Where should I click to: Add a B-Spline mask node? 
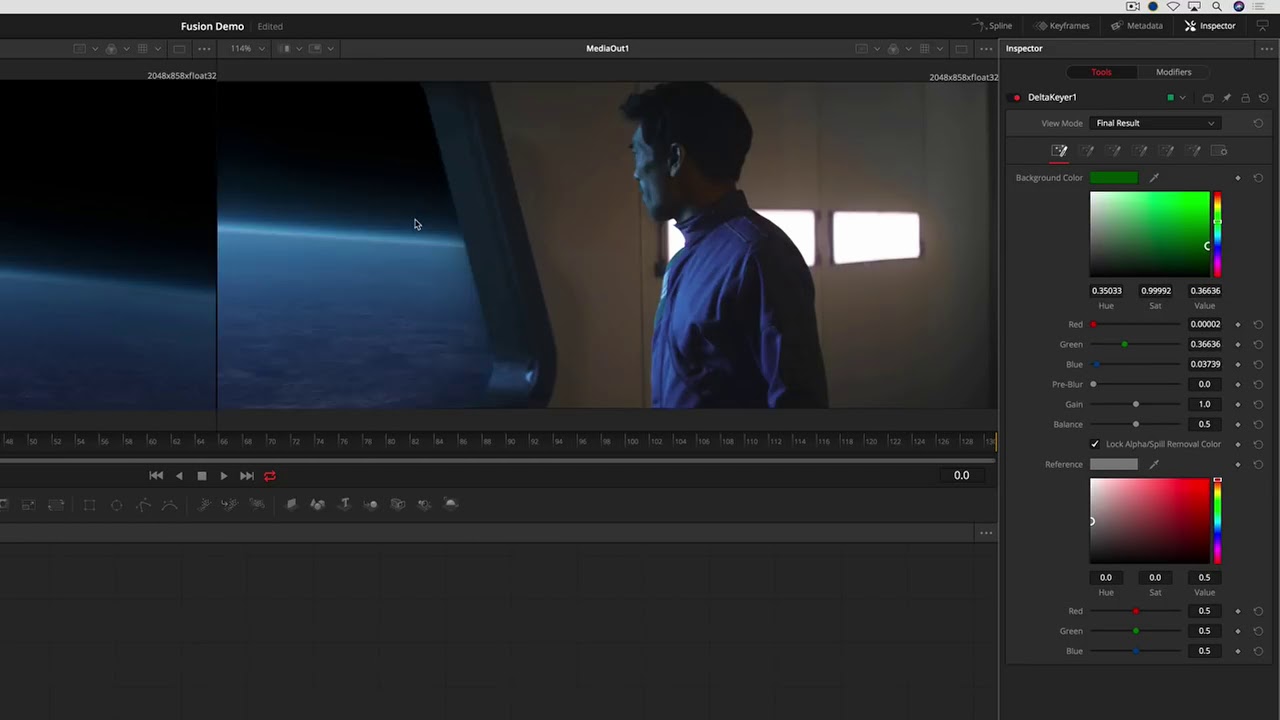pyautogui.click(x=169, y=505)
